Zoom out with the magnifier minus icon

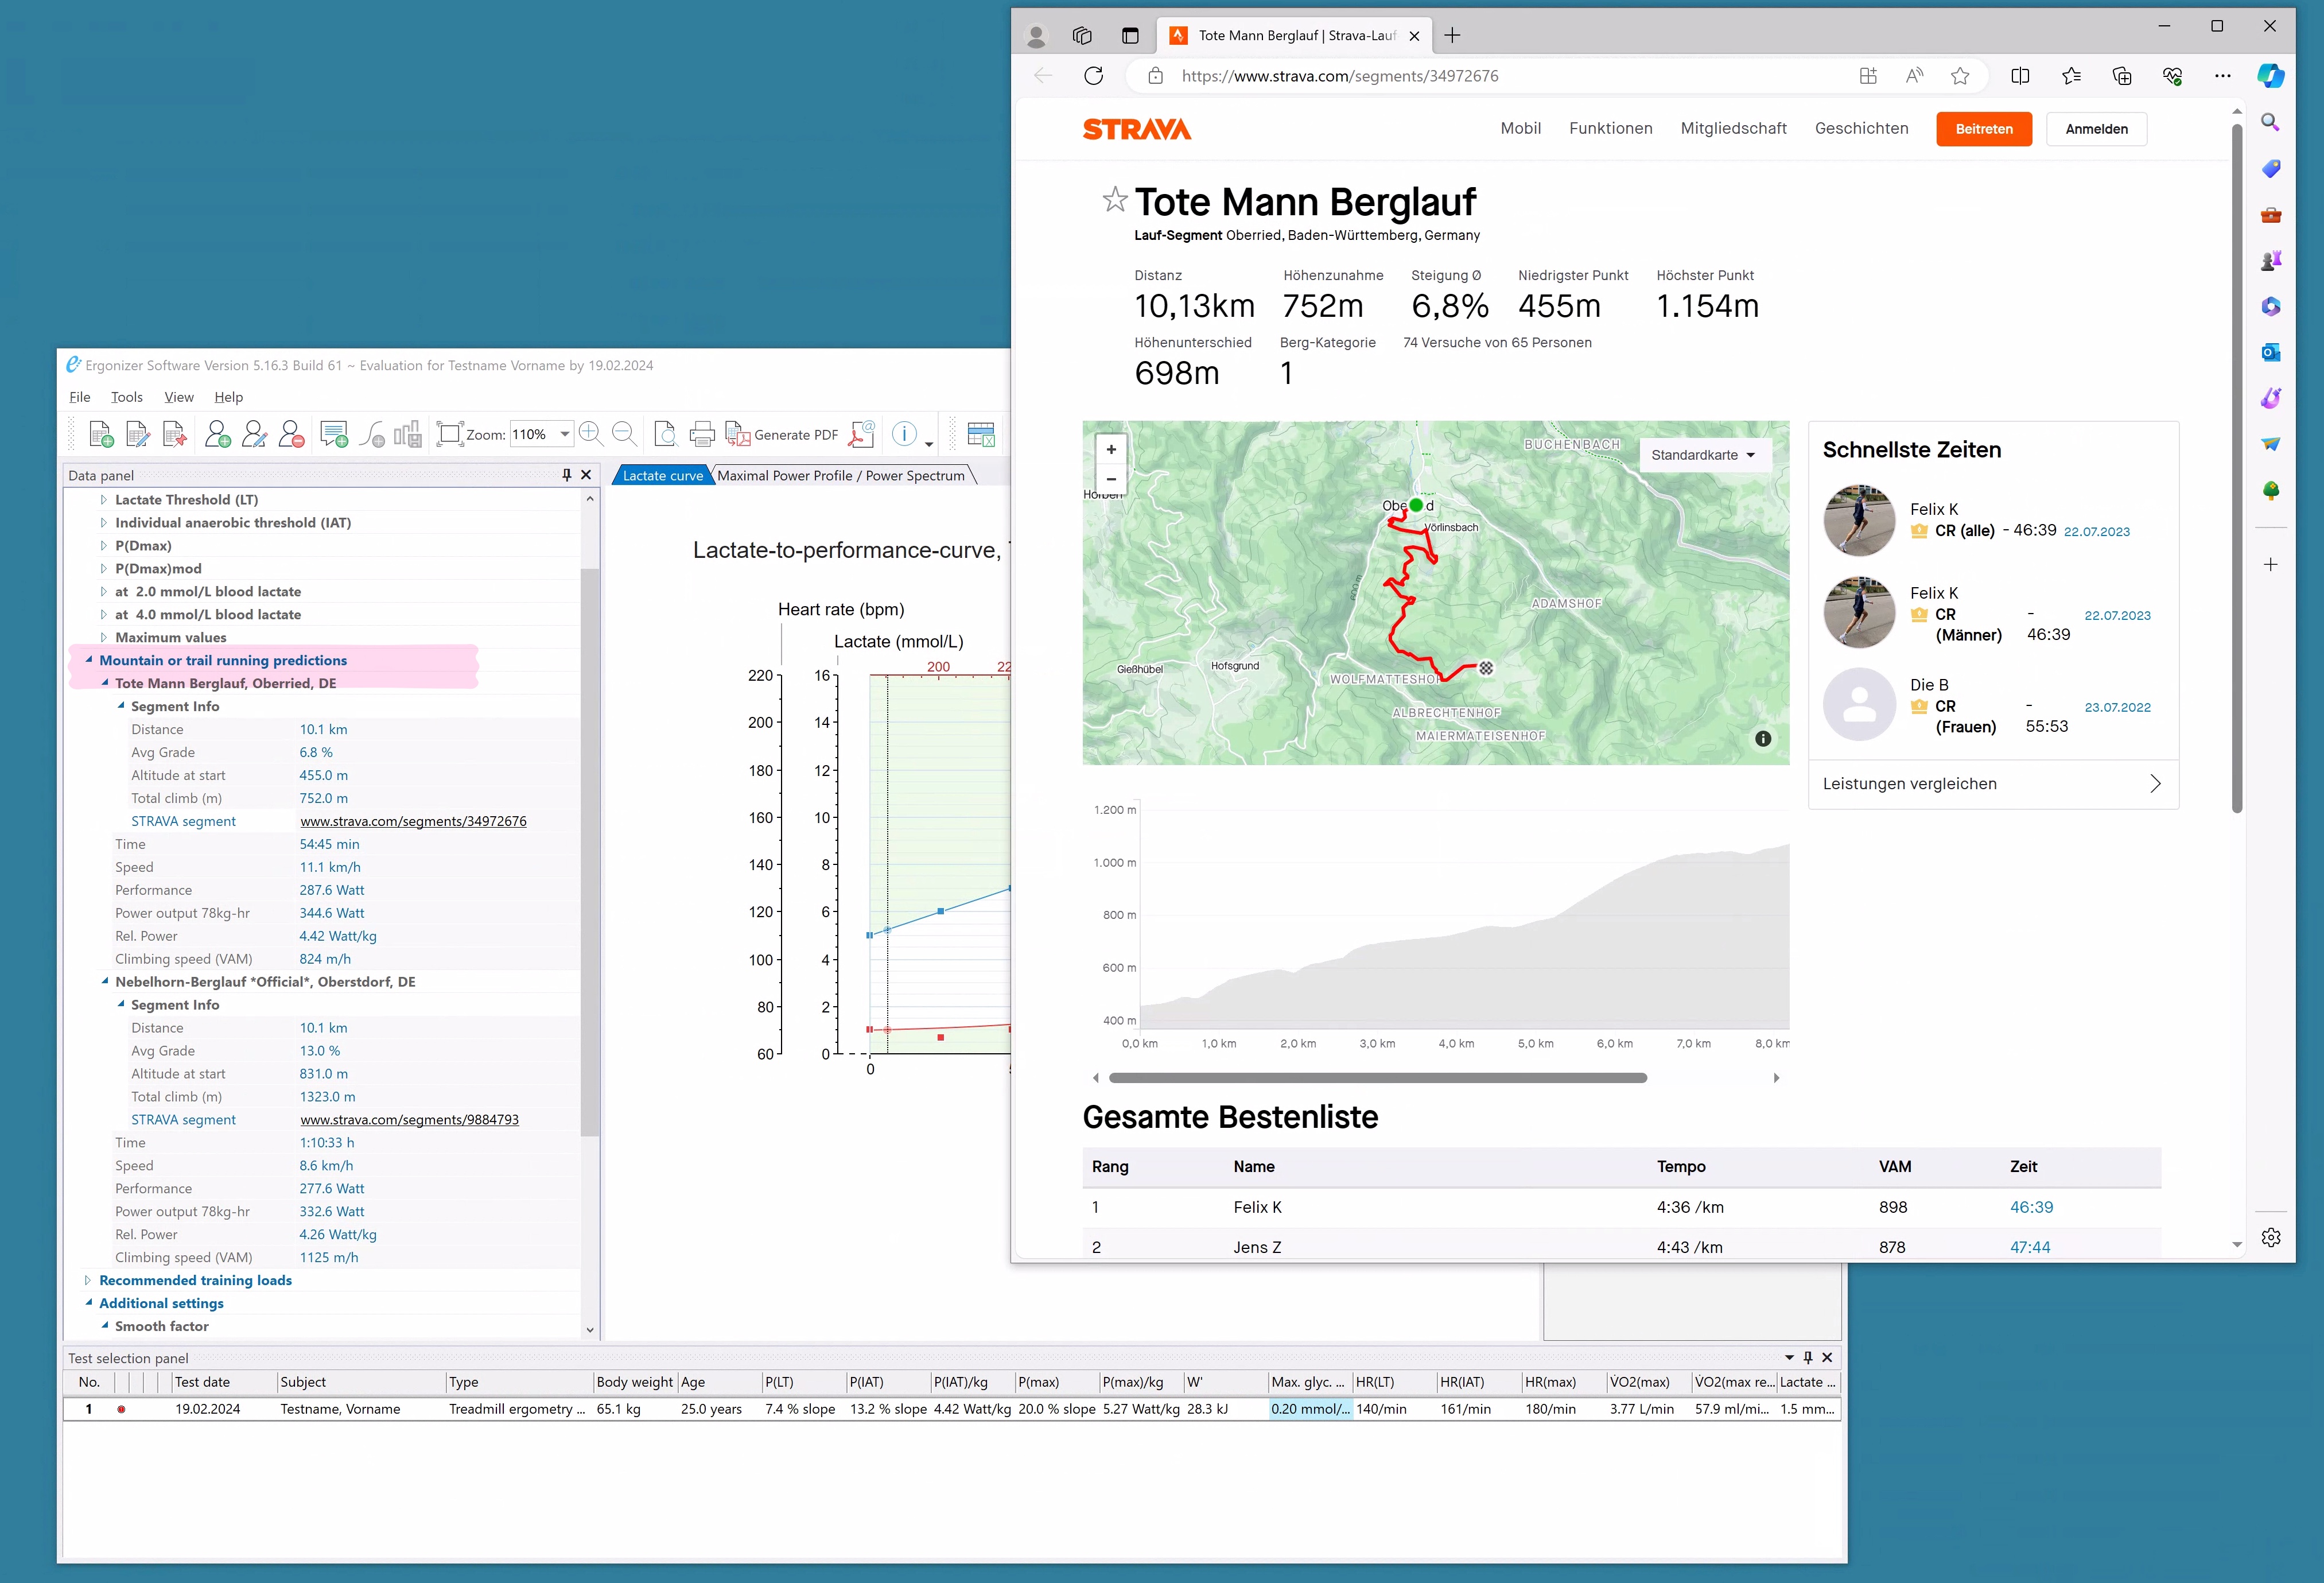[x=624, y=433]
